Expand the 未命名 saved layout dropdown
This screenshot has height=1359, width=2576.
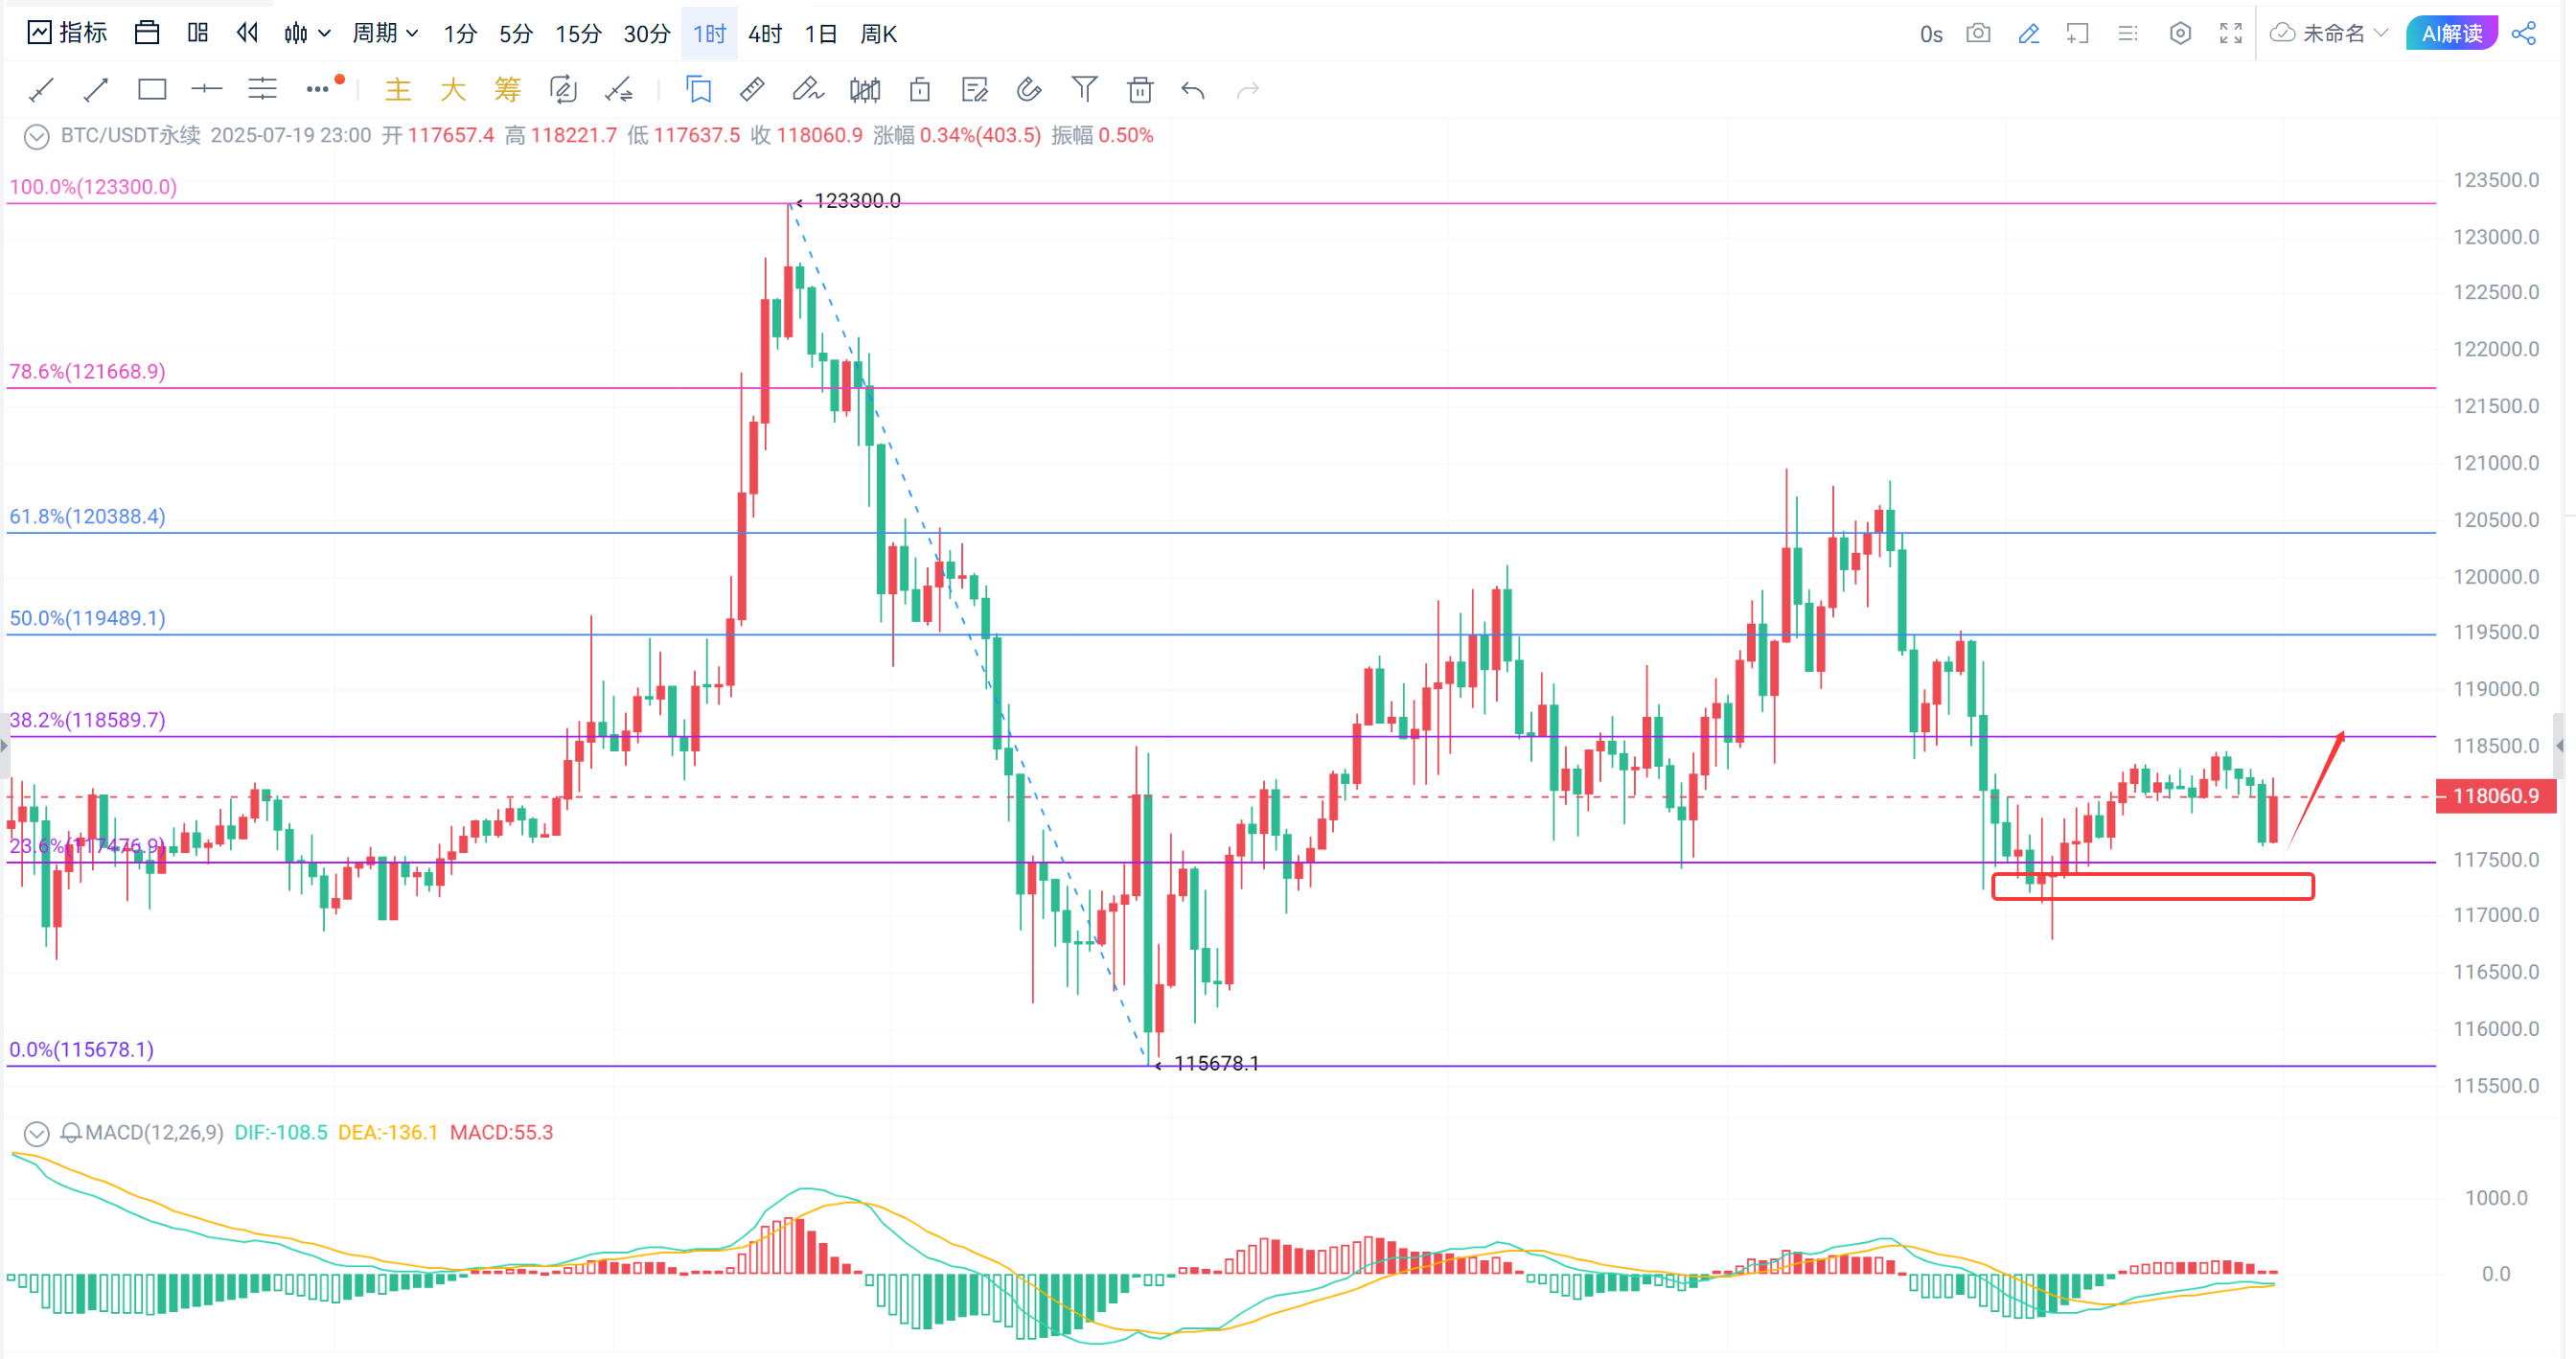pos(2330,34)
